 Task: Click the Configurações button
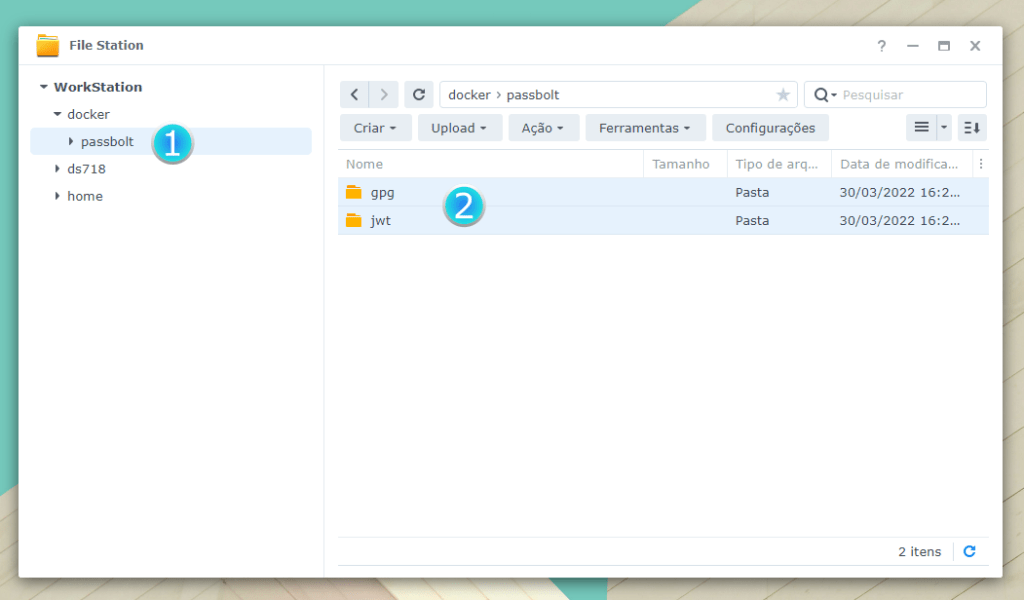coord(770,128)
